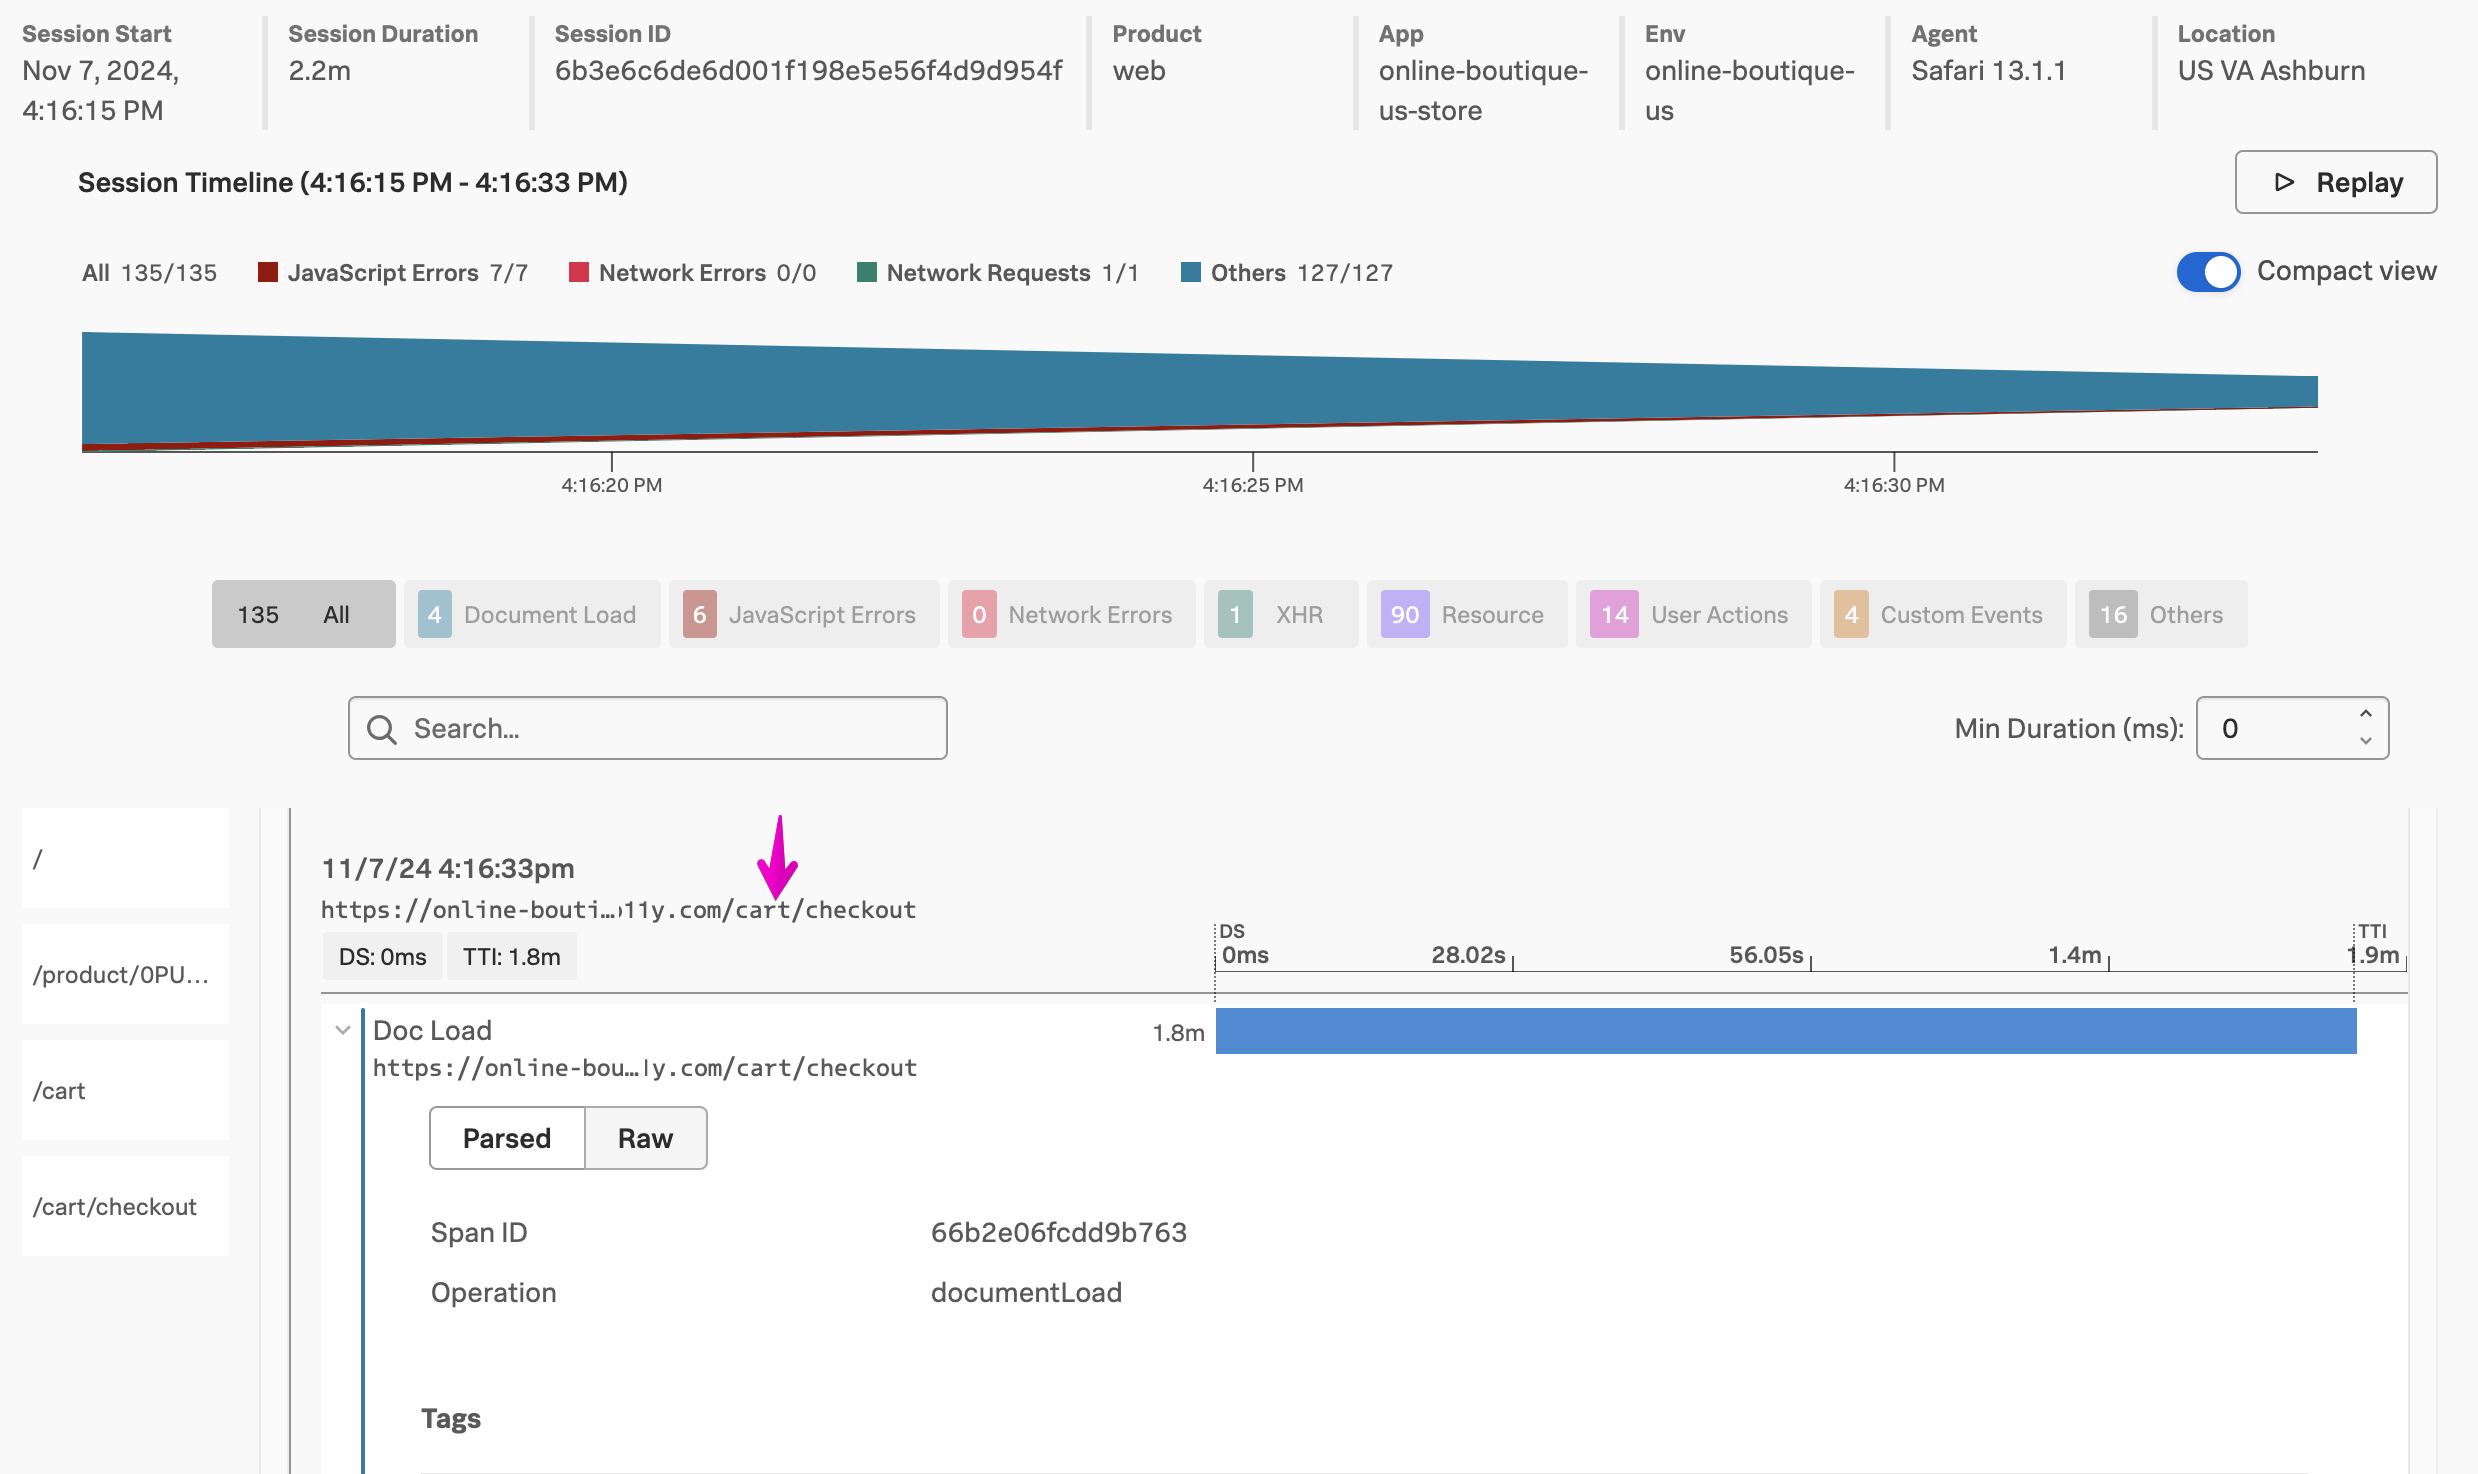Increase Min Duration with the up stepper arrow
Image resolution: width=2478 pixels, height=1474 pixels.
pos(2365,714)
